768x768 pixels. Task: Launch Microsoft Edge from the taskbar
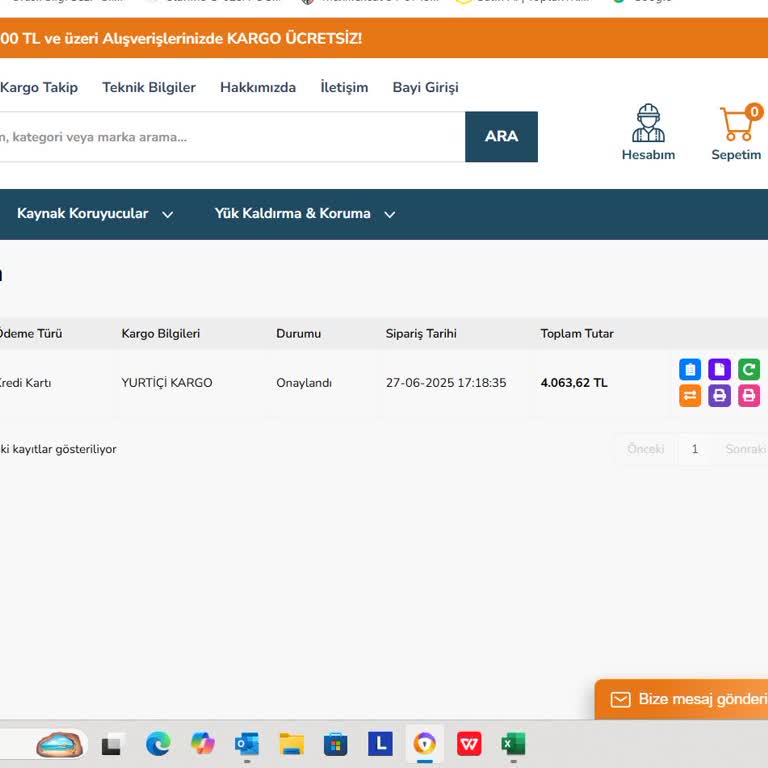click(158, 744)
